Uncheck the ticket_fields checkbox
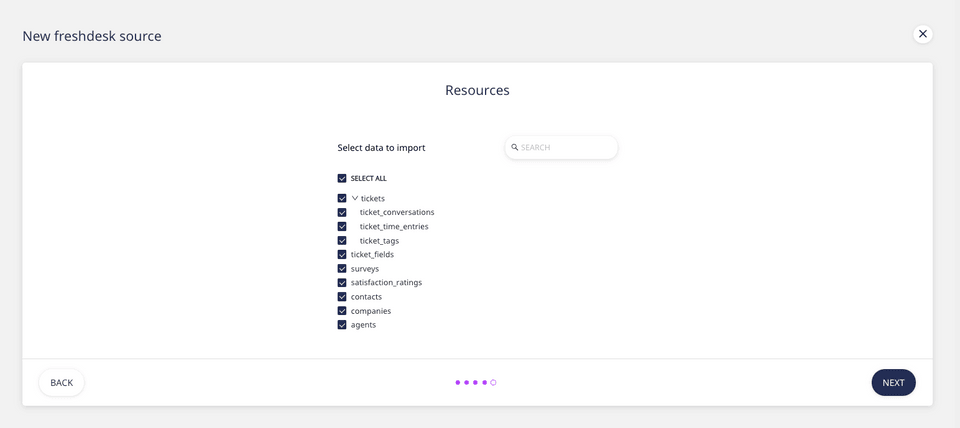Image resolution: width=960 pixels, height=428 pixels. tap(342, 254)
